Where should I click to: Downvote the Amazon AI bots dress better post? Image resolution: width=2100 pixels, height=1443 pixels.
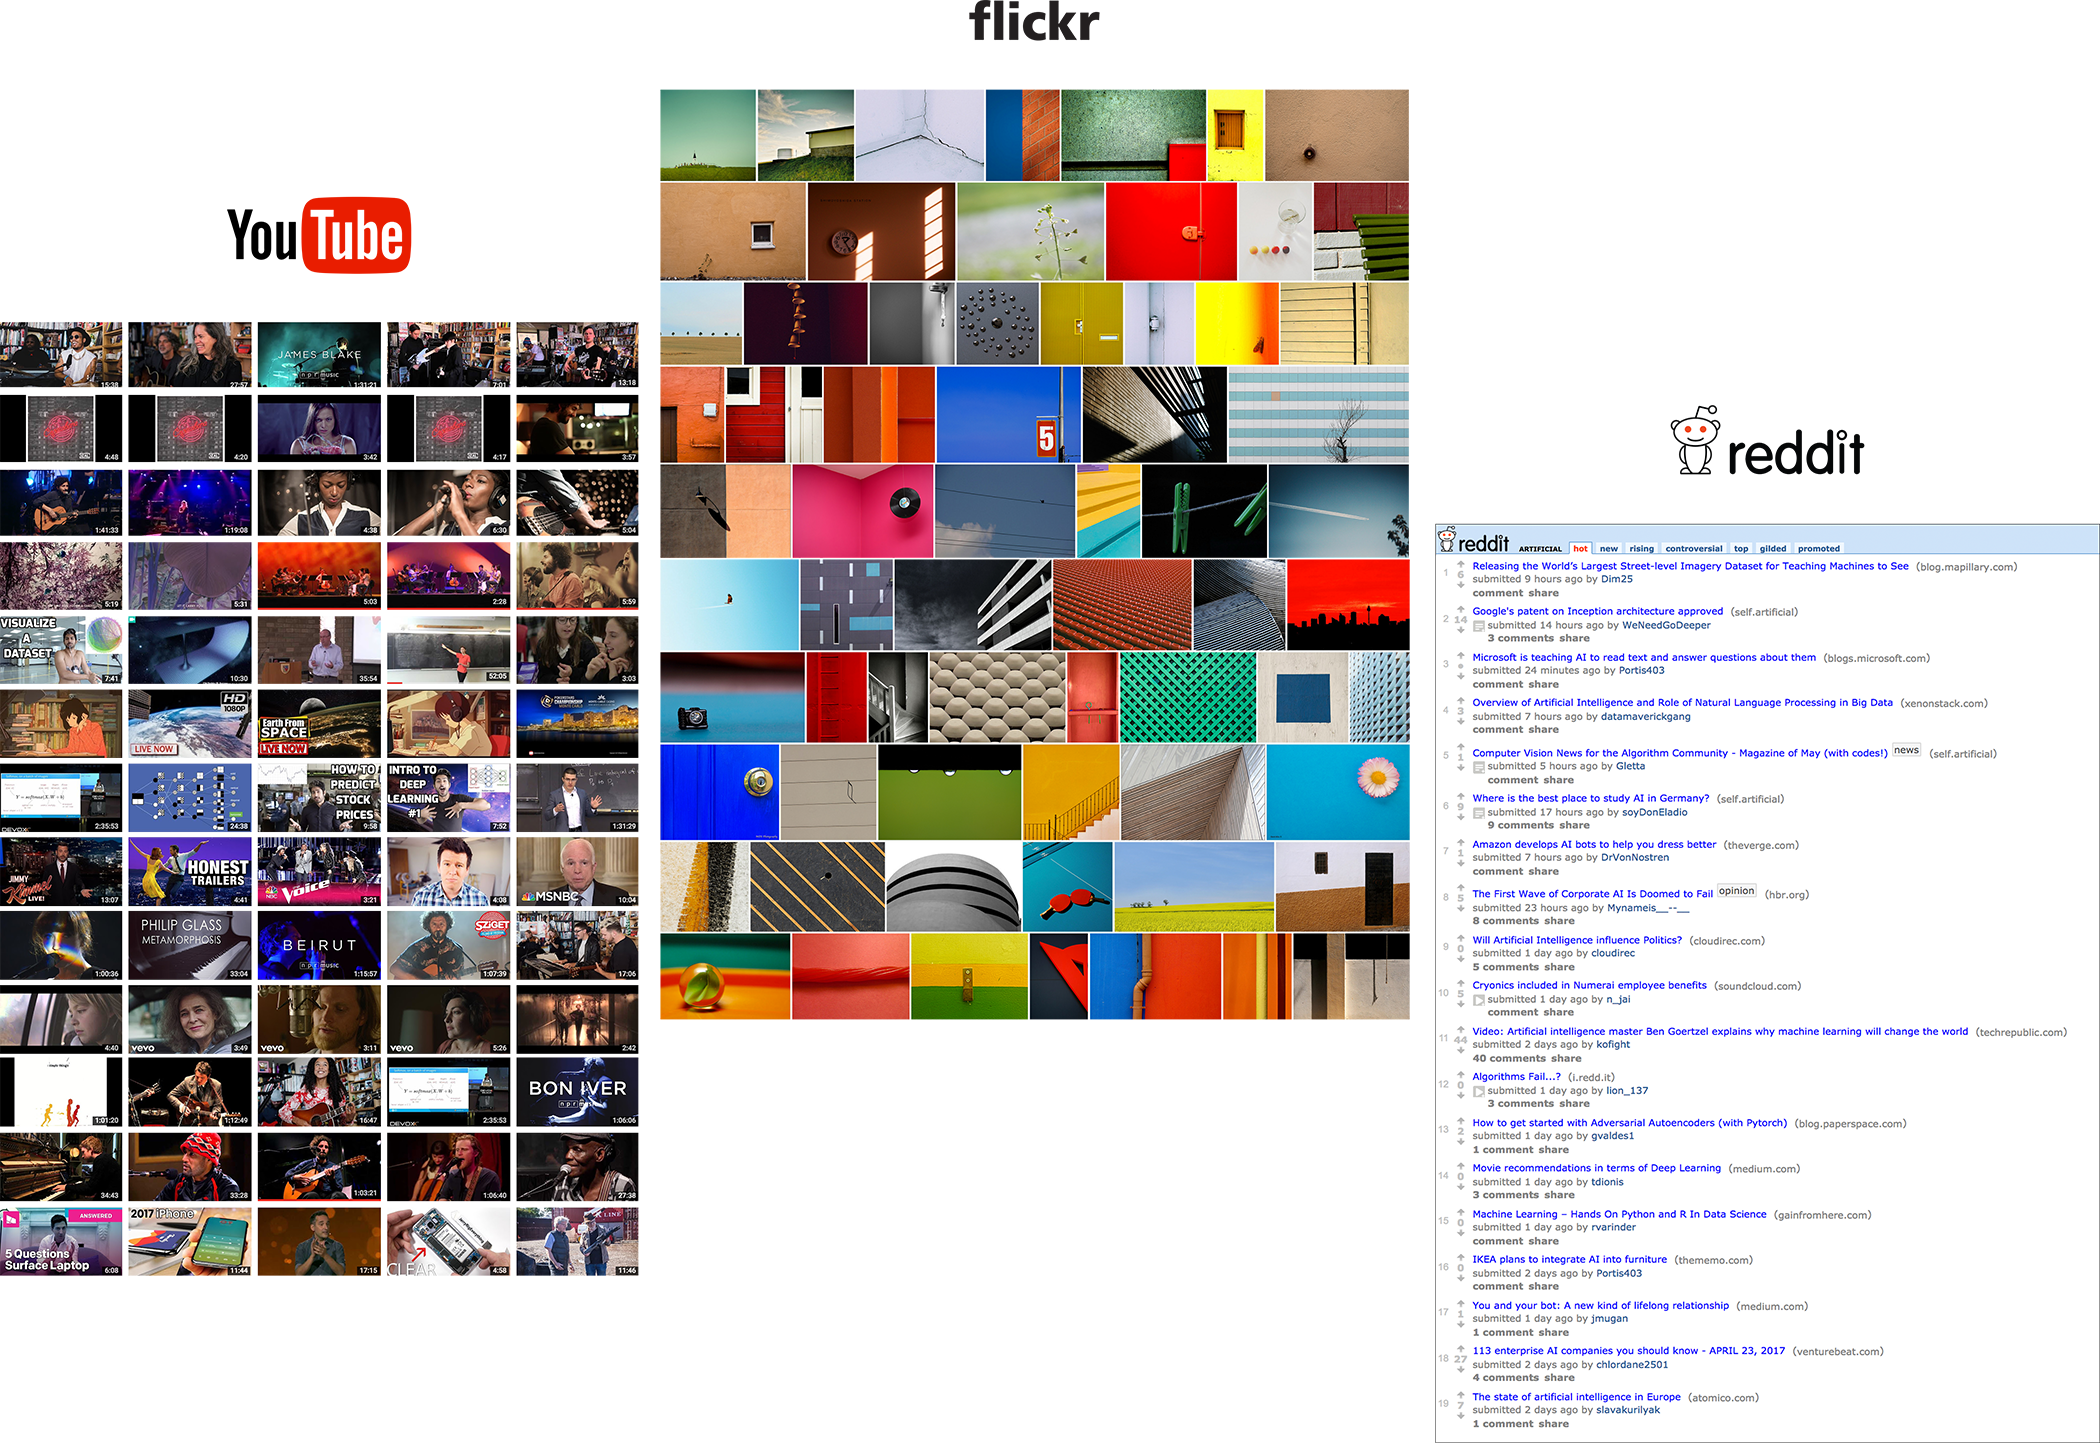[1461, 863]
